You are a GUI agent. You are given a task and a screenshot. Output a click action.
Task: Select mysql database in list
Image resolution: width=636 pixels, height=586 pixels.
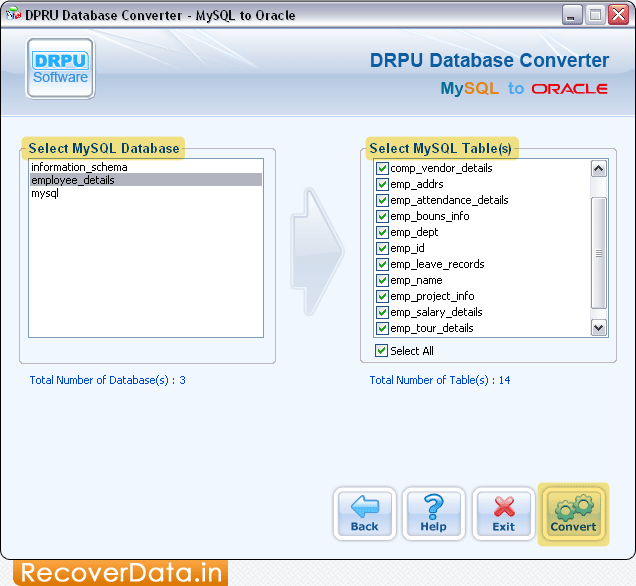(146, 193)
